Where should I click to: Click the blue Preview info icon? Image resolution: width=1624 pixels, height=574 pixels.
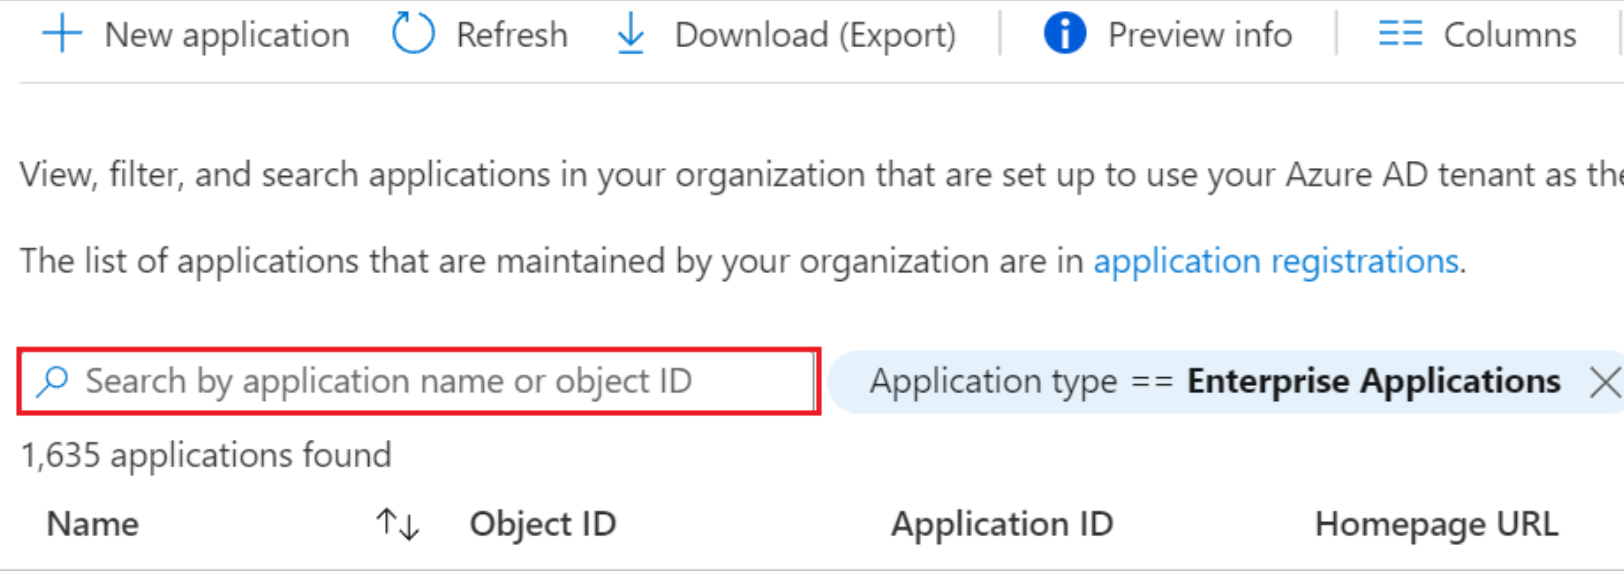[1064, 34]
